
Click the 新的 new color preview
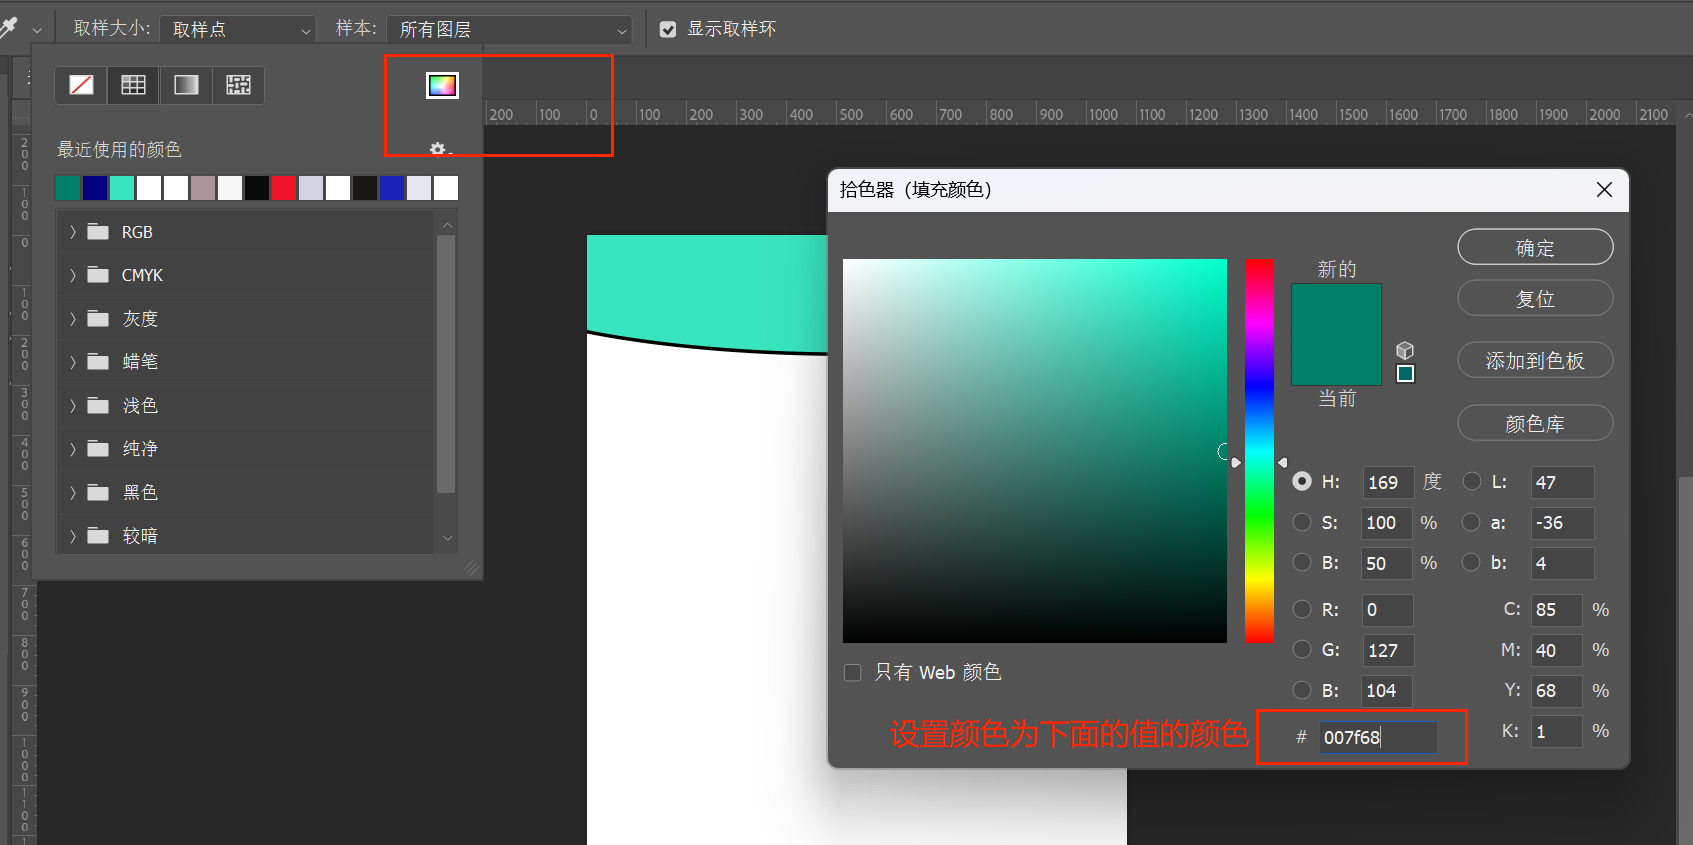1336,309
